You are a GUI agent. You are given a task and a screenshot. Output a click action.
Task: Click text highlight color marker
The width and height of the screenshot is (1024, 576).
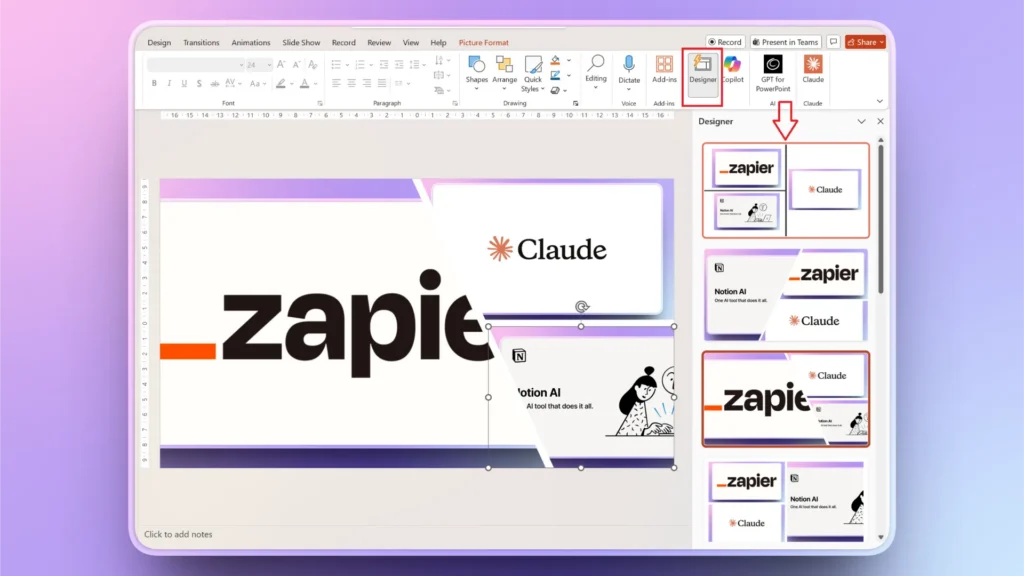pos(281,84)
